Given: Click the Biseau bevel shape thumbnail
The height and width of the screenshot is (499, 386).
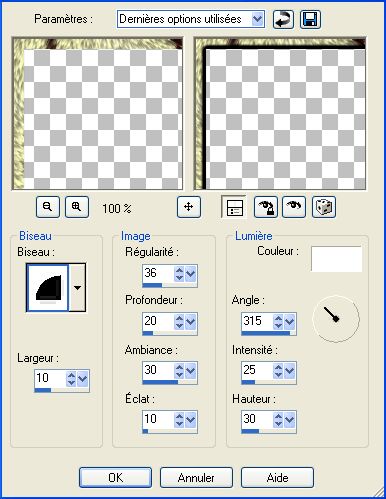Looking at the screenshot, I should [x=48, y=288].
